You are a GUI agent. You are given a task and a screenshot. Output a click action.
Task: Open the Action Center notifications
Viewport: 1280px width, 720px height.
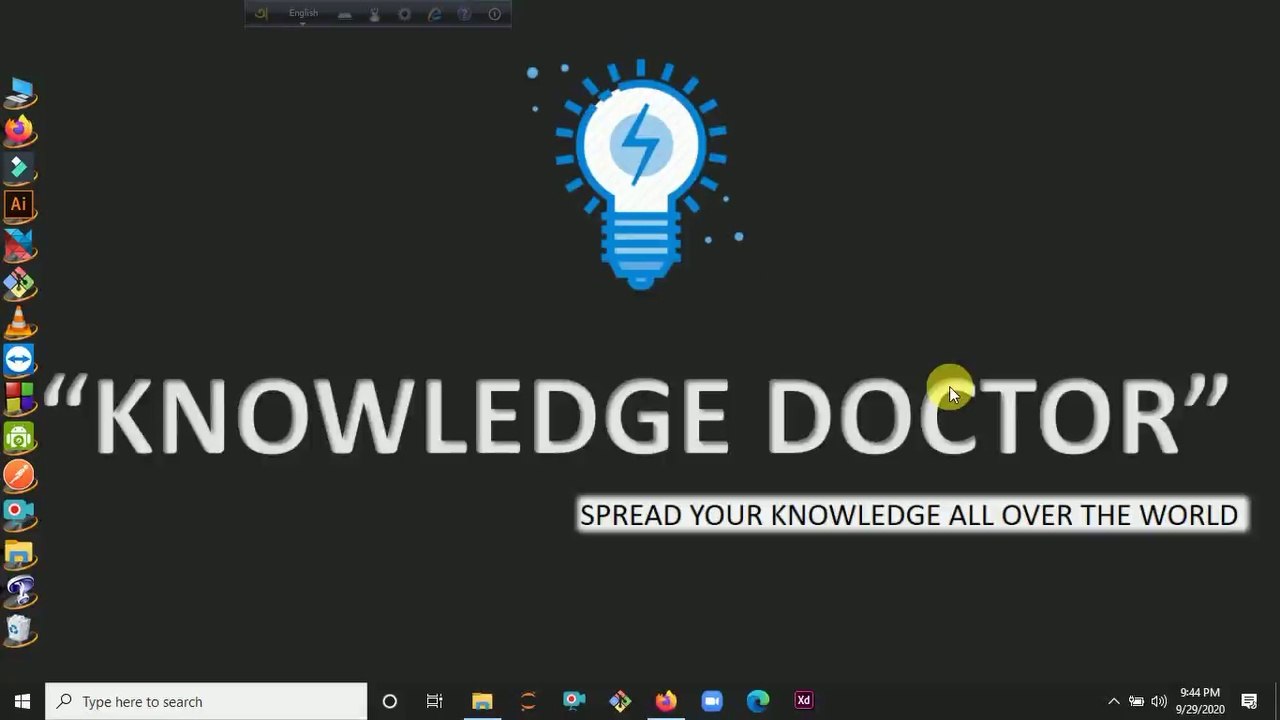coord(1249,701)
